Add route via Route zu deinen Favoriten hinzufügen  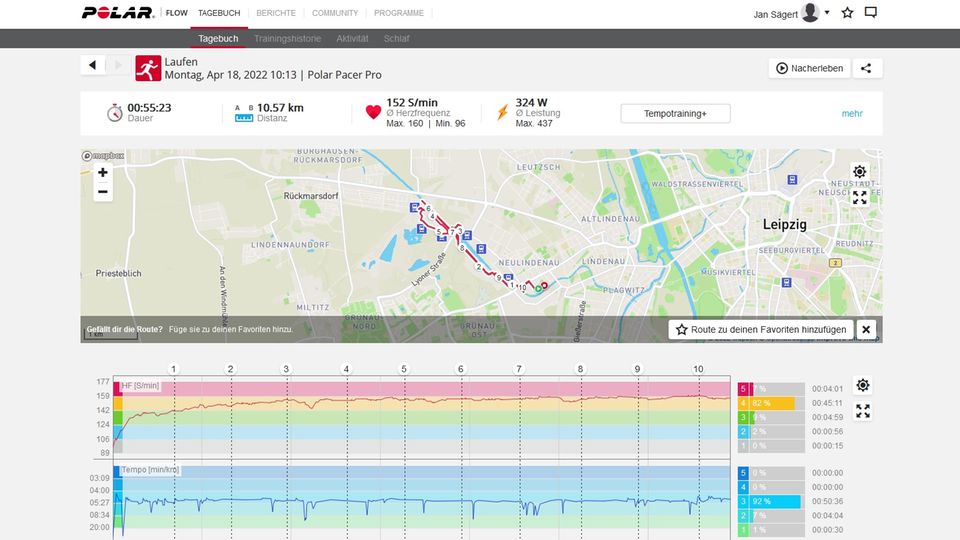click(761, 329)
